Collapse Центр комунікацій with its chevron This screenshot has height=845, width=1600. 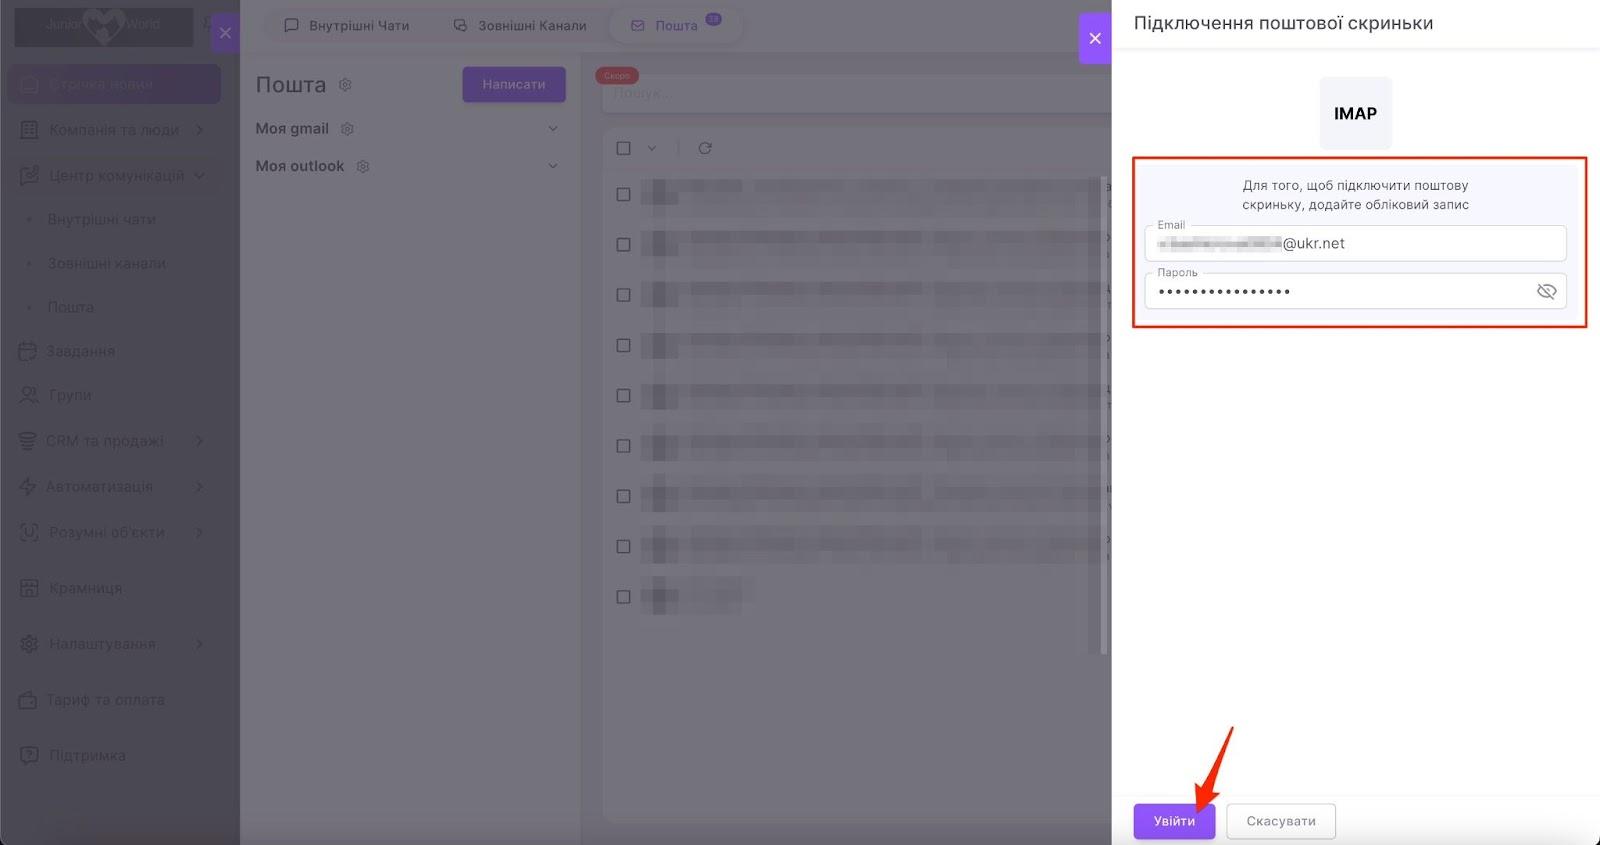[x=199, y=176]
